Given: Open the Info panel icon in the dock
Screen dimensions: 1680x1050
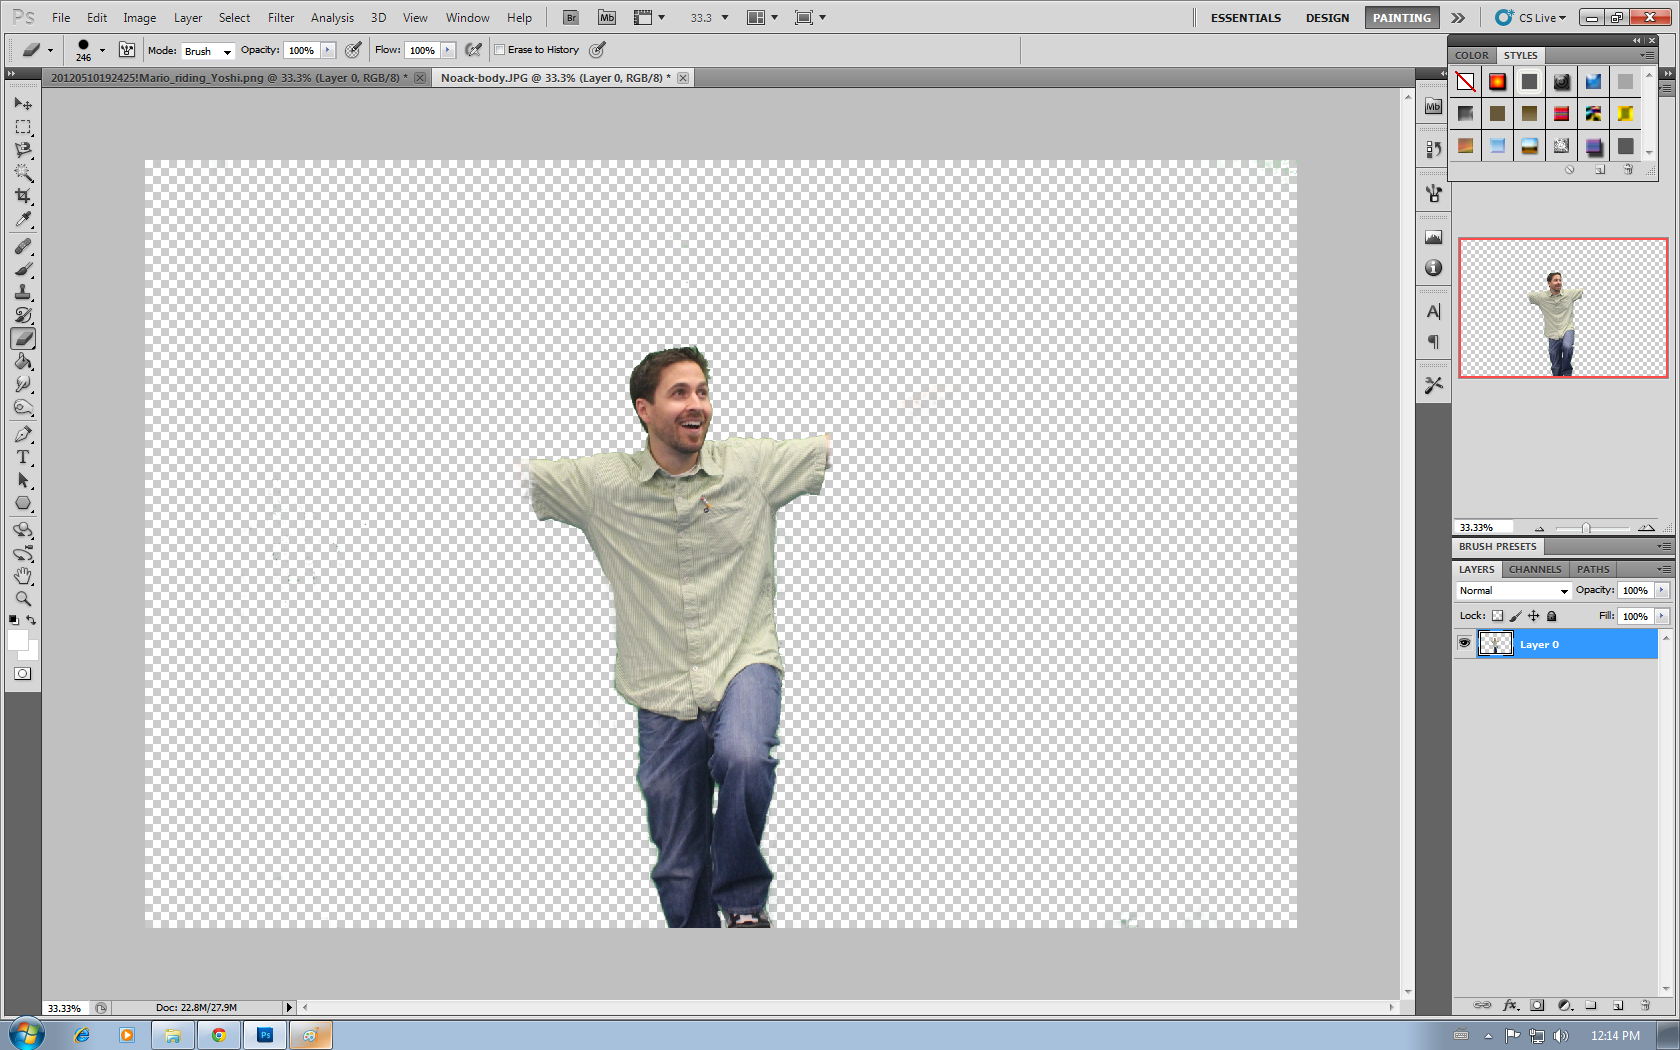Looking at the screenshot, I should 1433,268.
